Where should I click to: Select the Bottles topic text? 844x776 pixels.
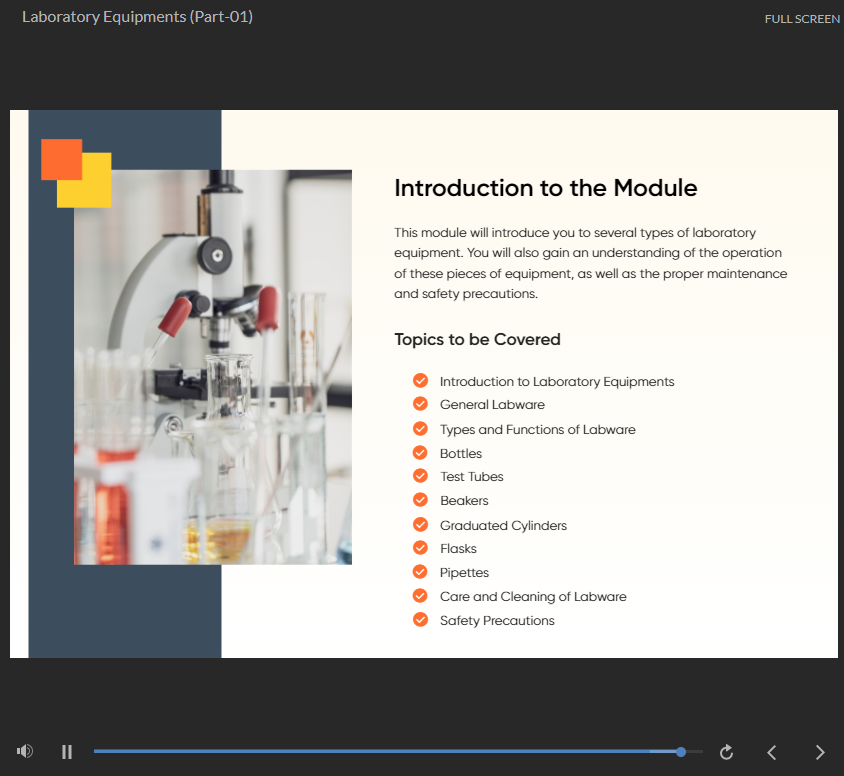[x=461, y=454]
